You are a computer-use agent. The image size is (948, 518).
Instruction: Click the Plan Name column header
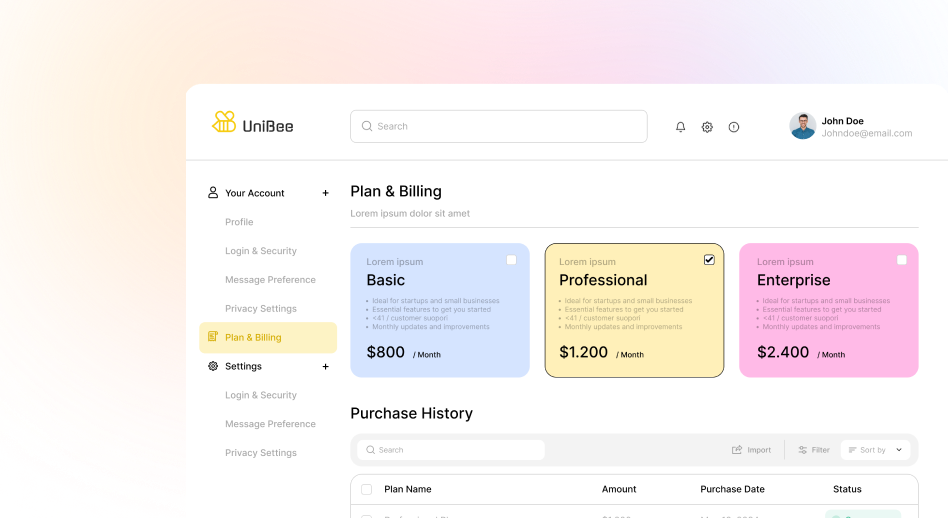(407, 489)
